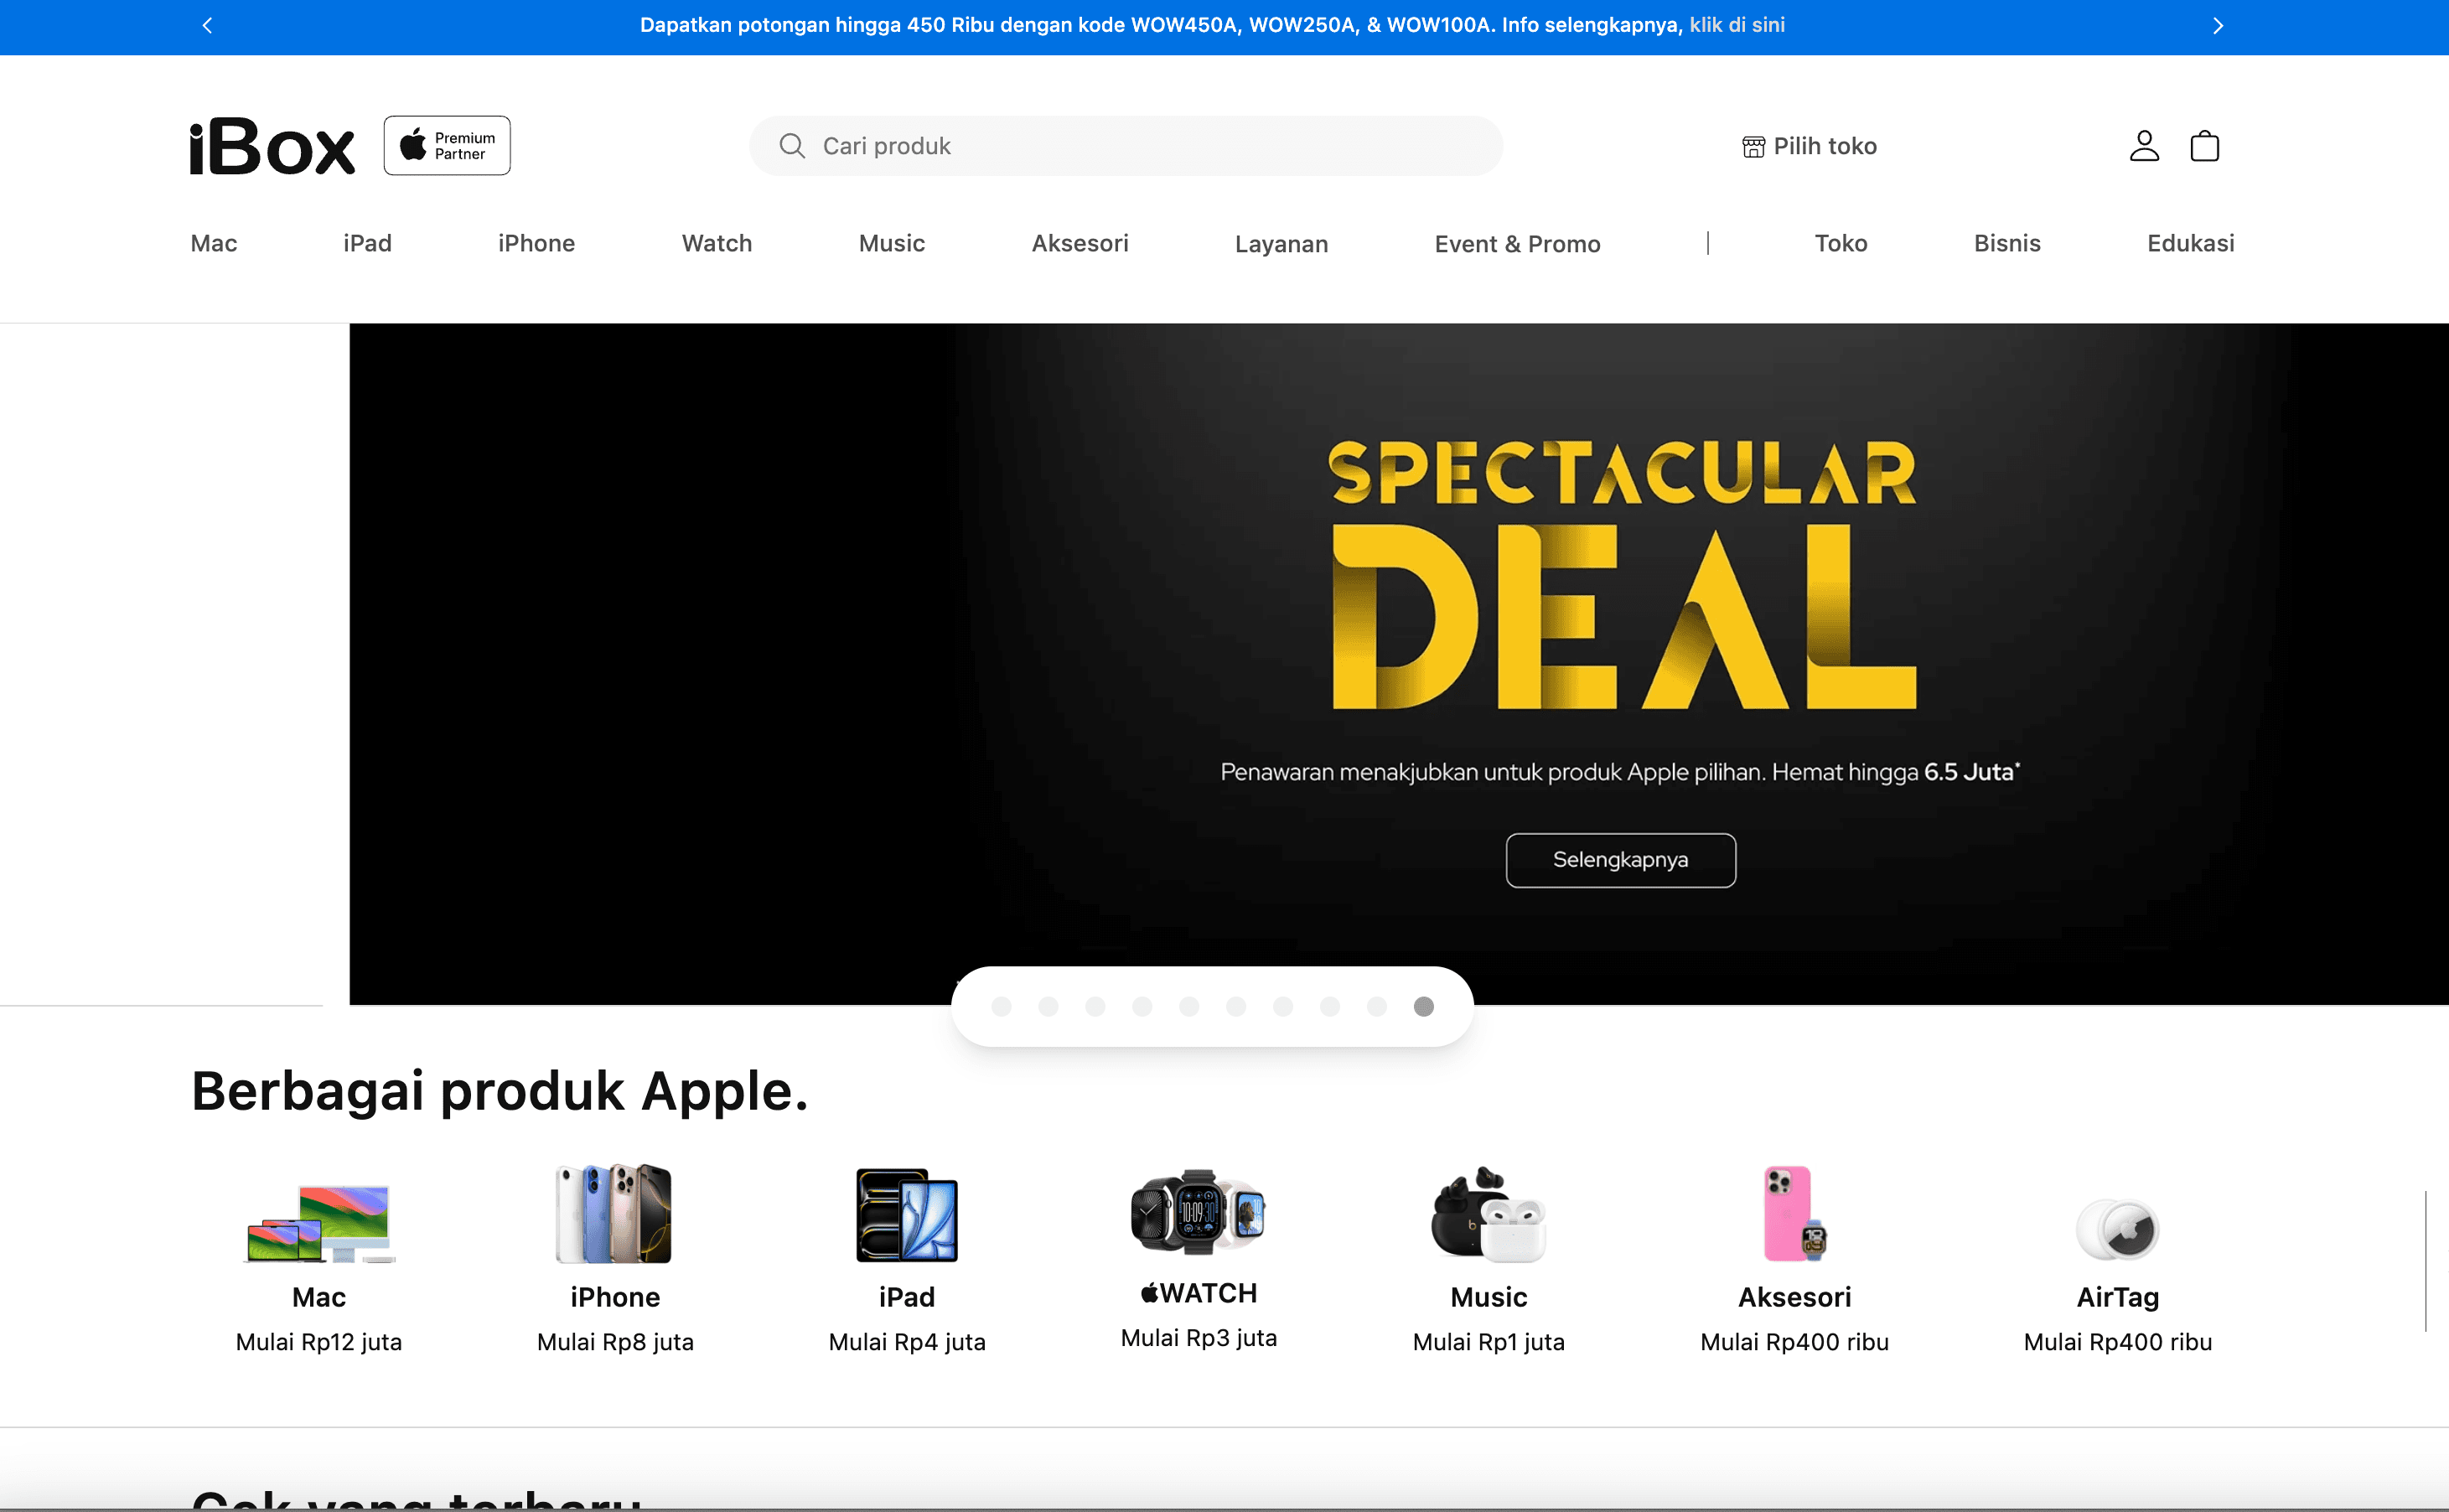
Task: Select the last highlighted carousel dot
Action: (x=1424, y=1007)
